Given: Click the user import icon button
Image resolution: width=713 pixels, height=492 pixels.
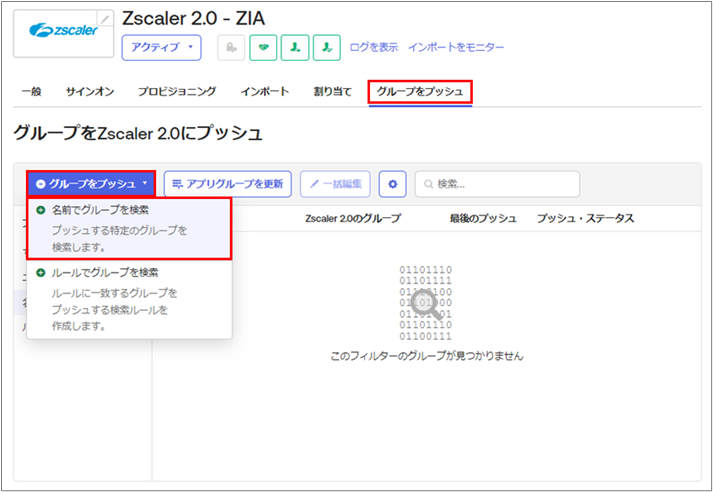Looking at the screenshot, I should point(295,47).
